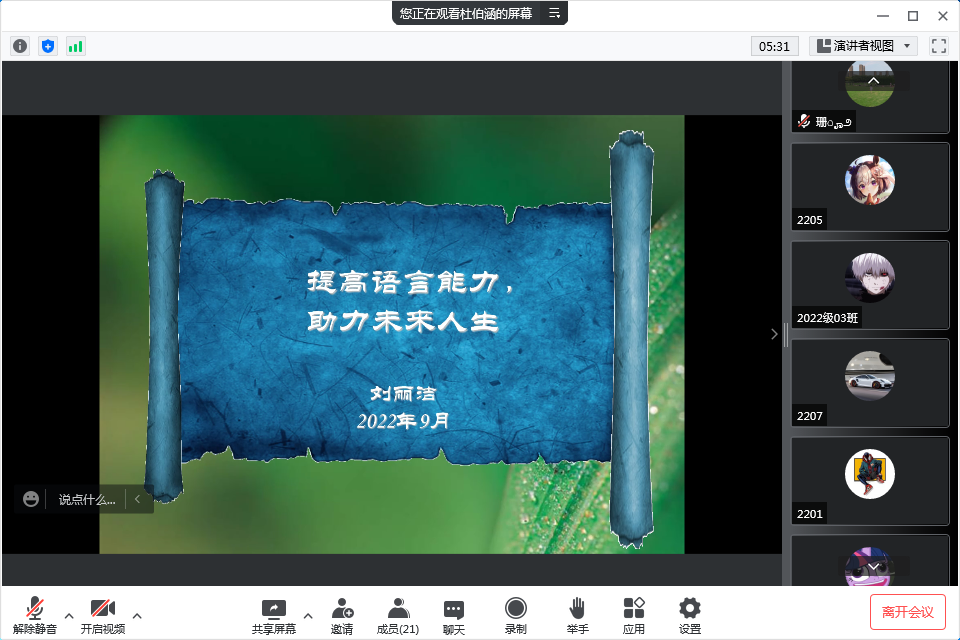
Task: Open the network signal status icon
Action: [x=76, y=46]
